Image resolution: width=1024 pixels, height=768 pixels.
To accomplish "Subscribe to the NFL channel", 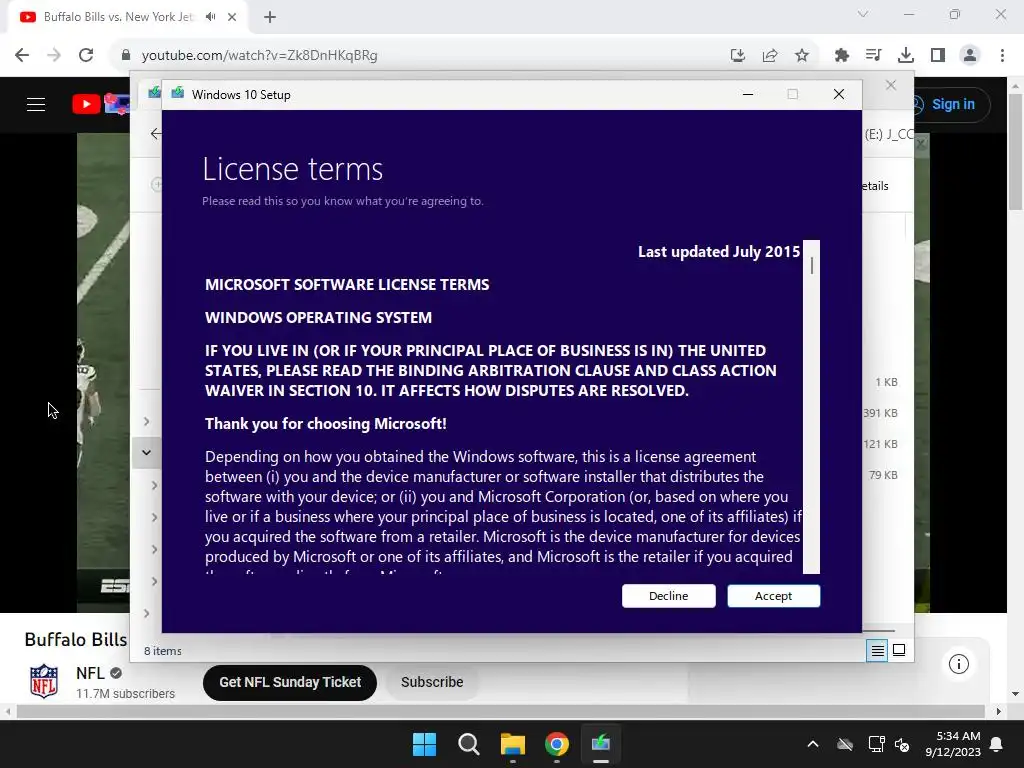I will coord(432,682).
